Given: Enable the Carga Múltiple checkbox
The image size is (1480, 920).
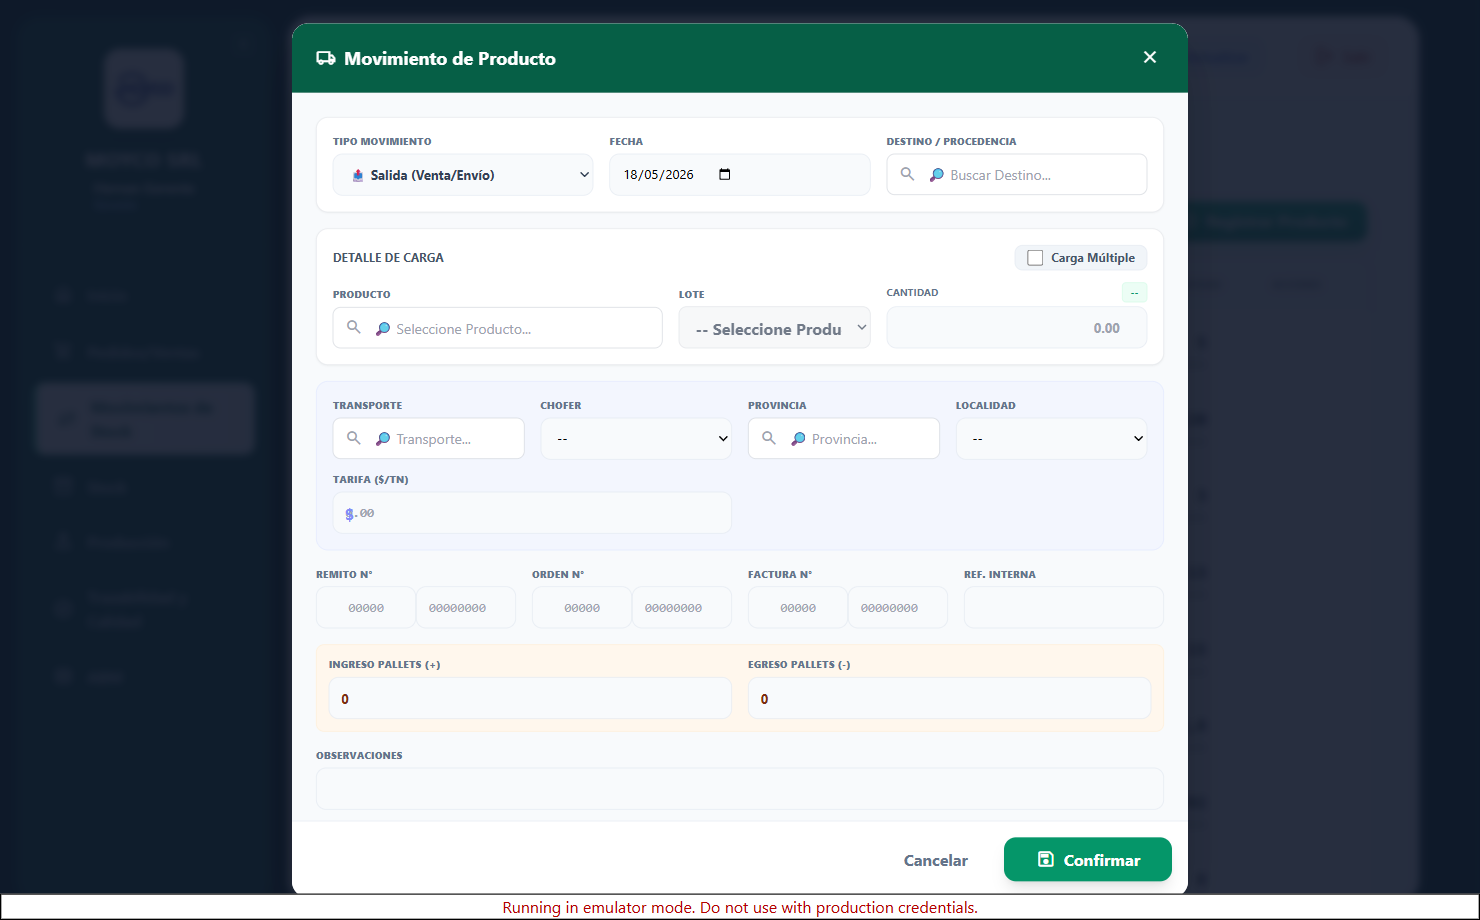Looking at the screenshot, I should click(x=1035, y=258).
